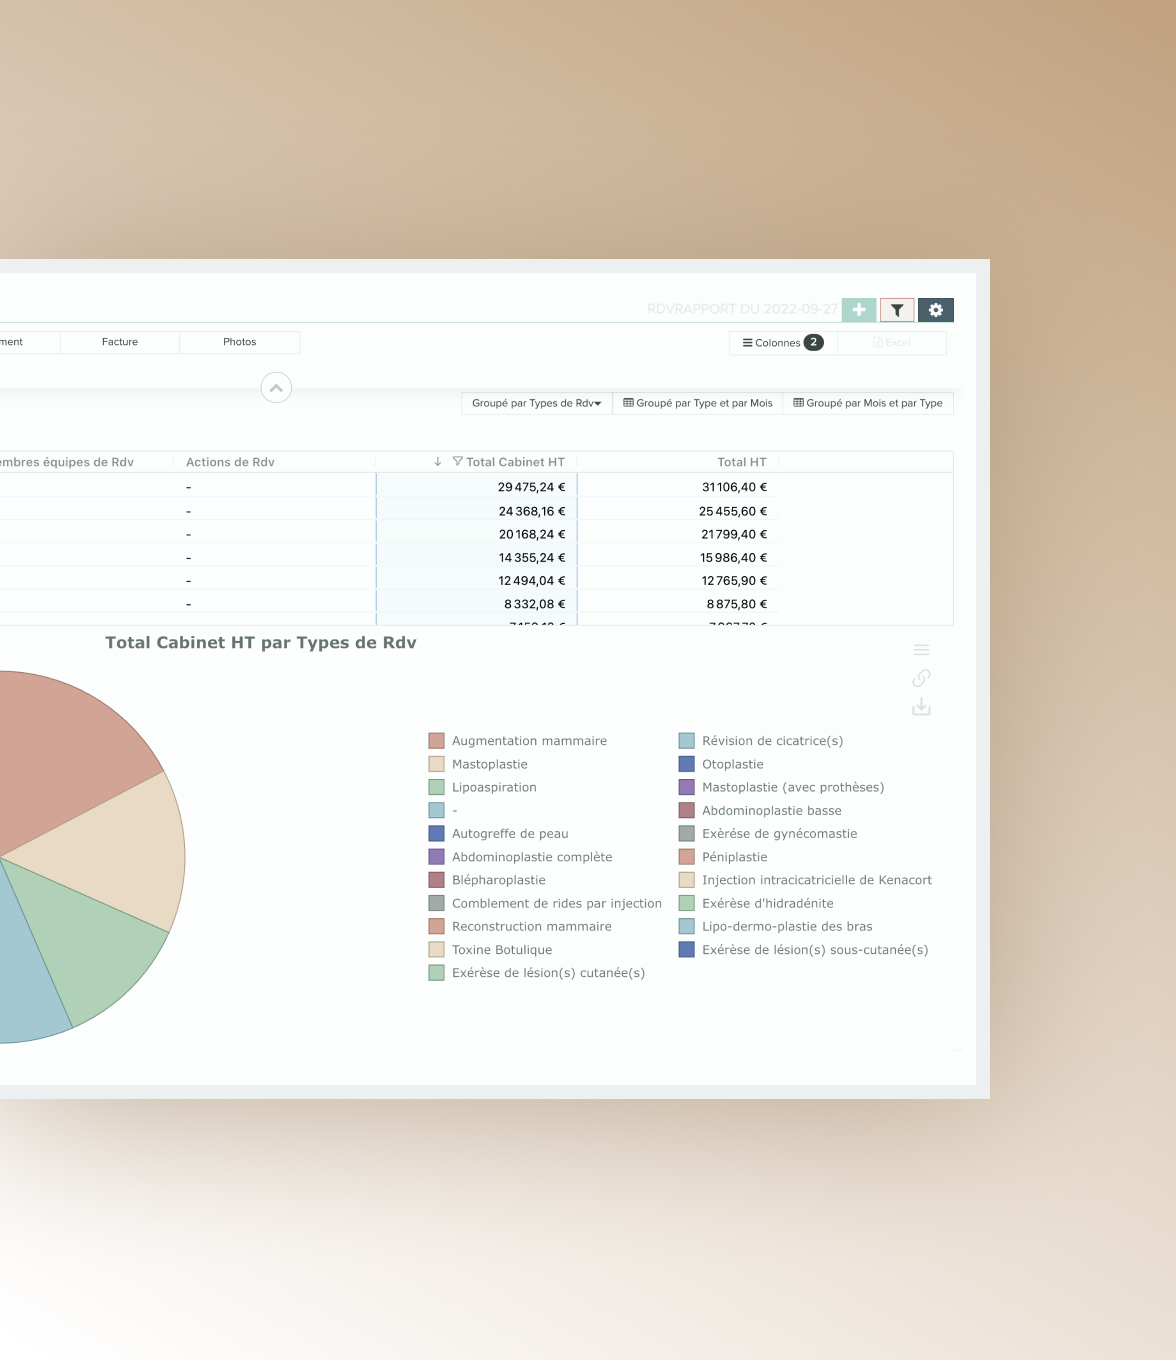Click the Total HT column header

[741, 462]
